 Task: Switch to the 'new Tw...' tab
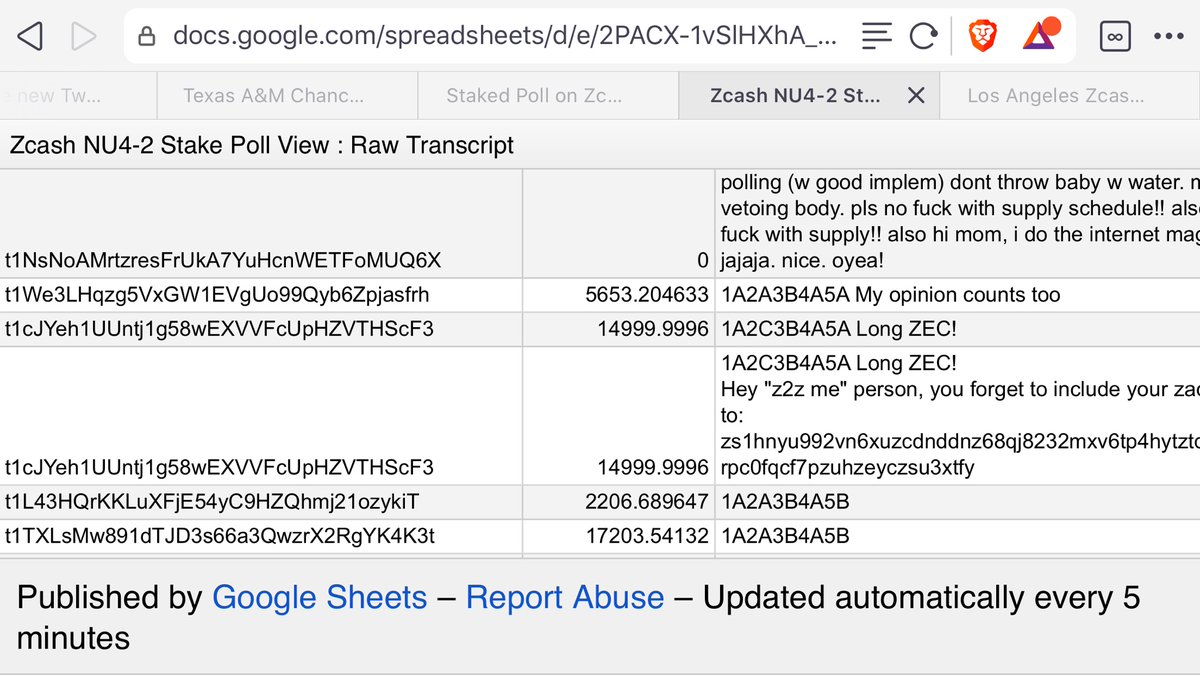[x=78, y=96]
